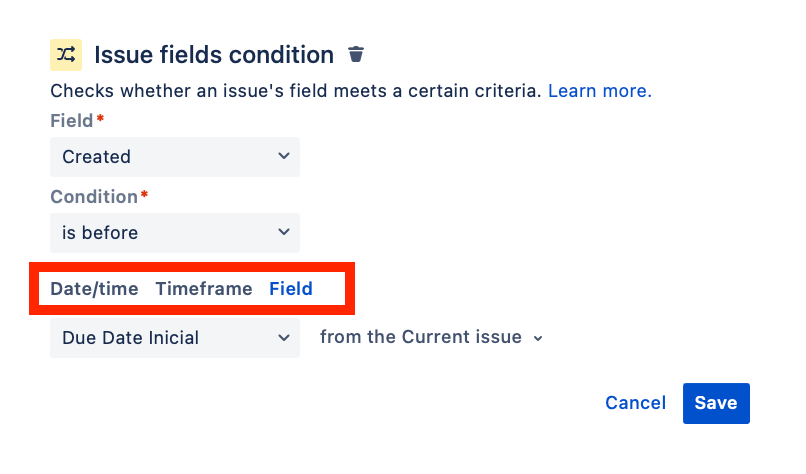The height and width of the screenshot is (474, 806).
Task: Open the Due Date Inicial dropdown
Action: click(175, 338)
